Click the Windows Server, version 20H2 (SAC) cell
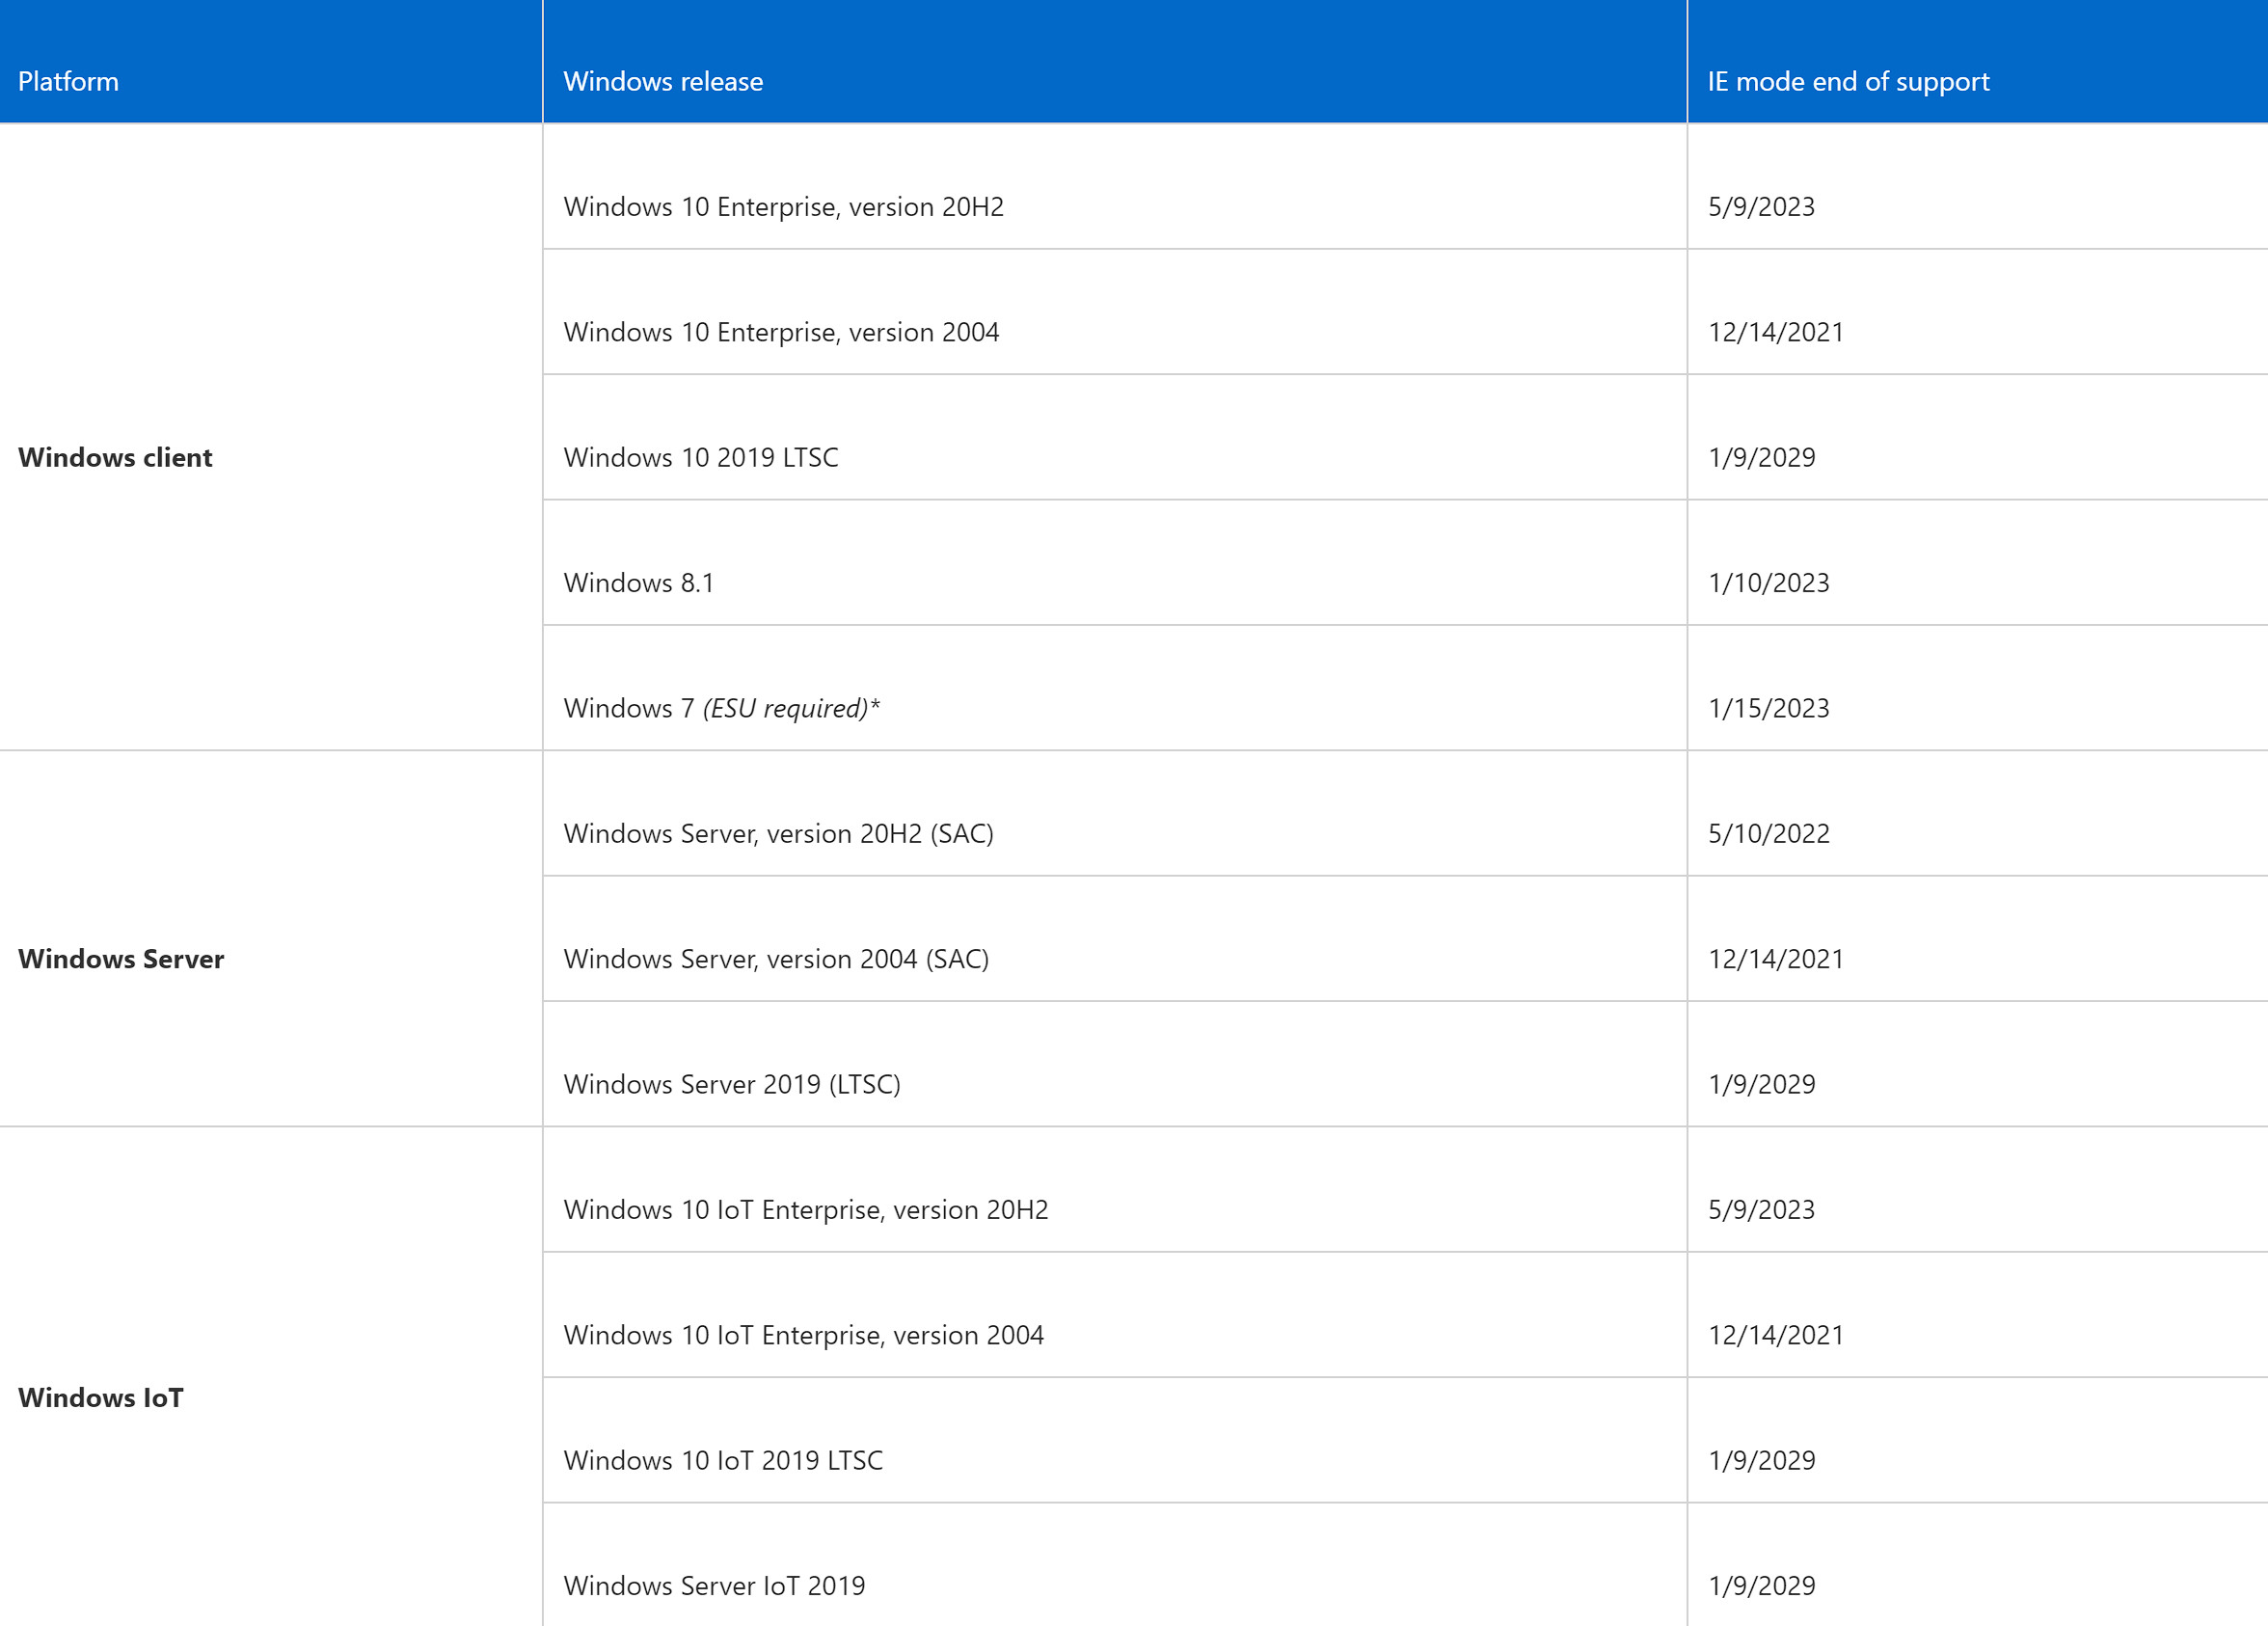2268x1626 pixels. click(780, 833)
